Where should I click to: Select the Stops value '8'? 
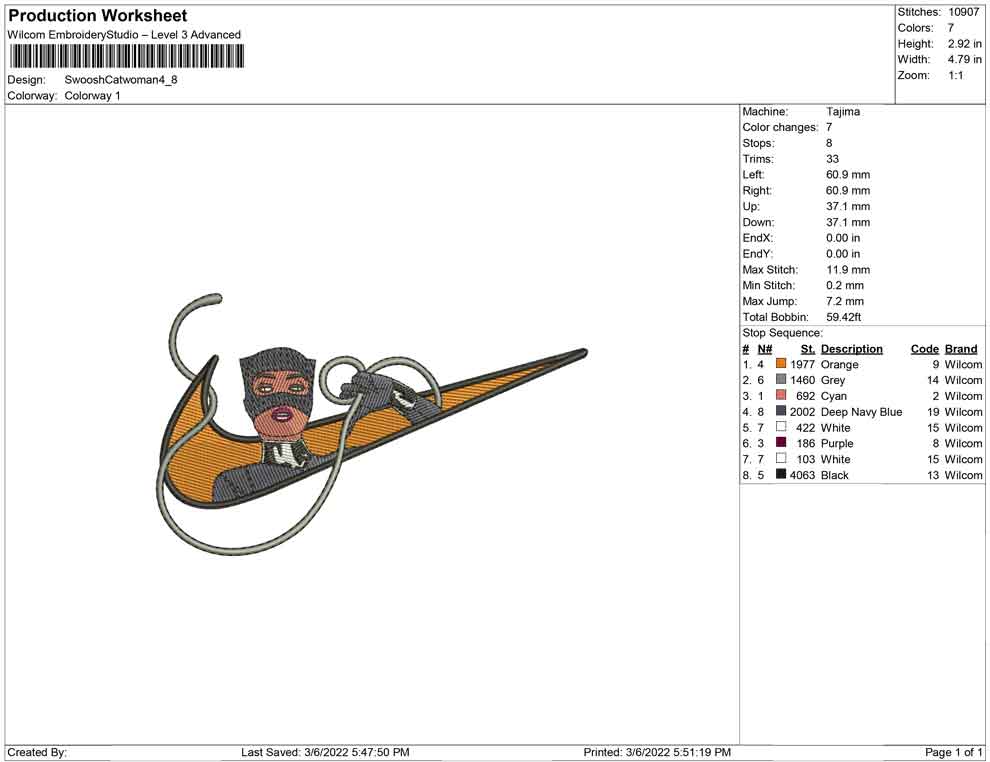coord(829,143)
